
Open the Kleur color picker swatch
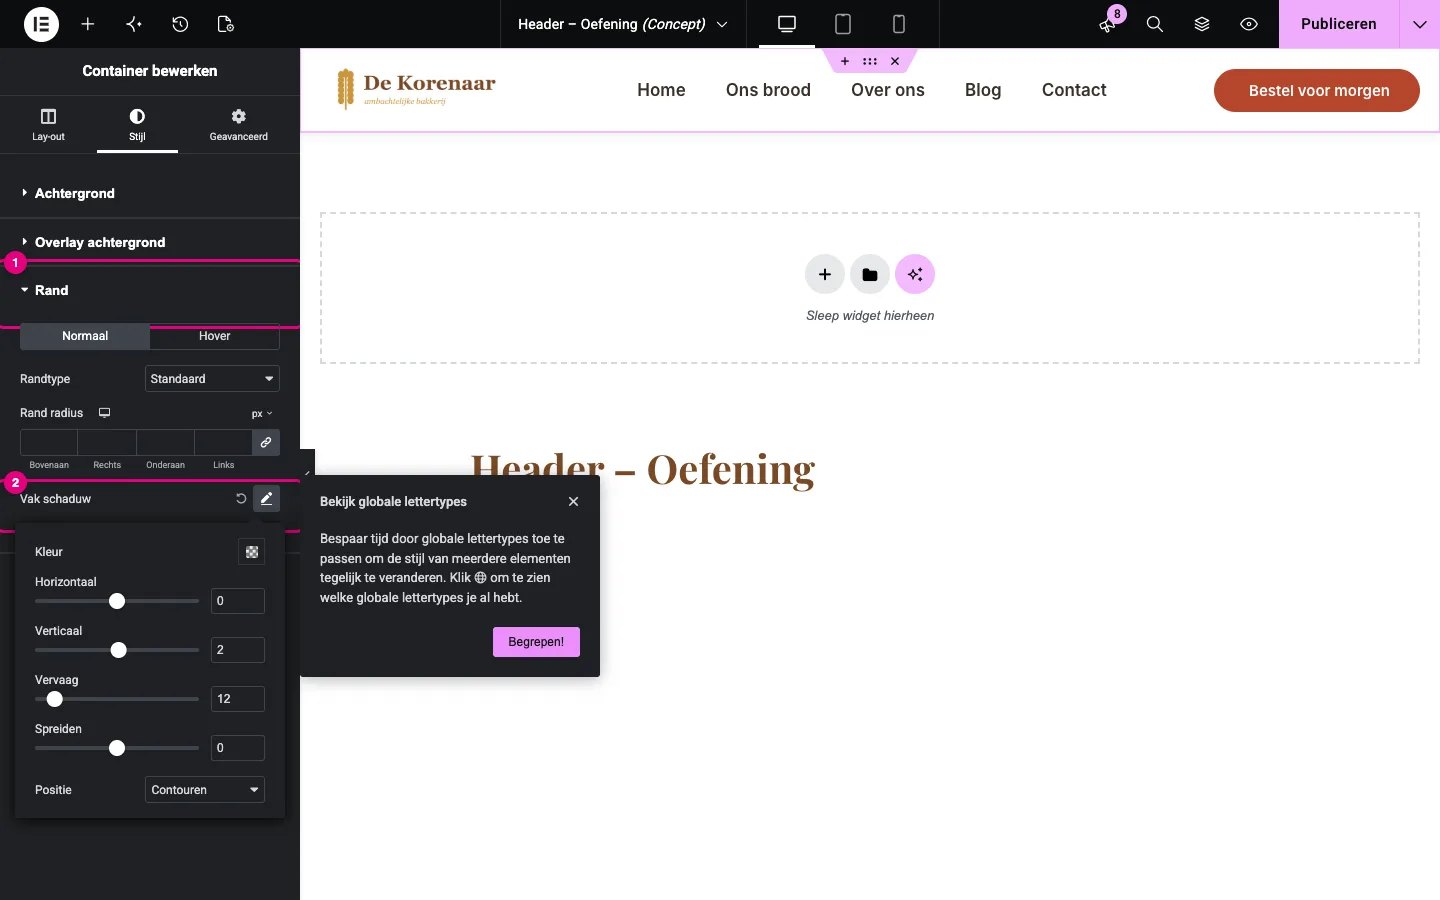pyautogui.click(x=252, y=552)
